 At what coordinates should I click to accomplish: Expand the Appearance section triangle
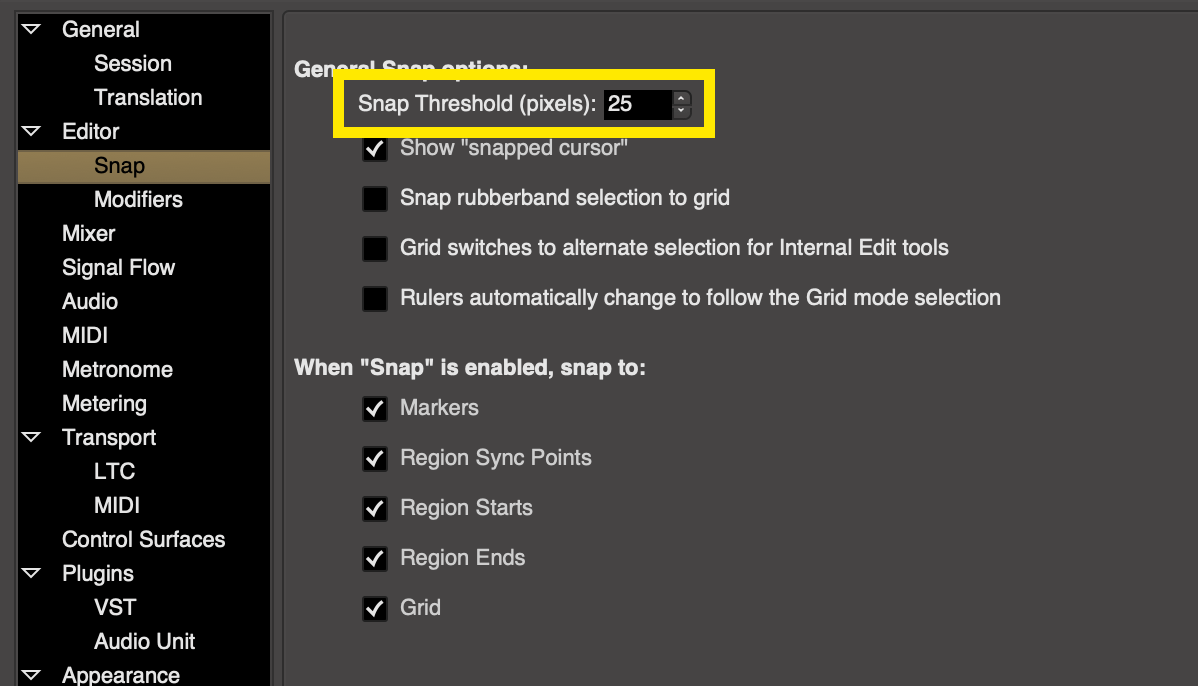click(x=32, y=675)
